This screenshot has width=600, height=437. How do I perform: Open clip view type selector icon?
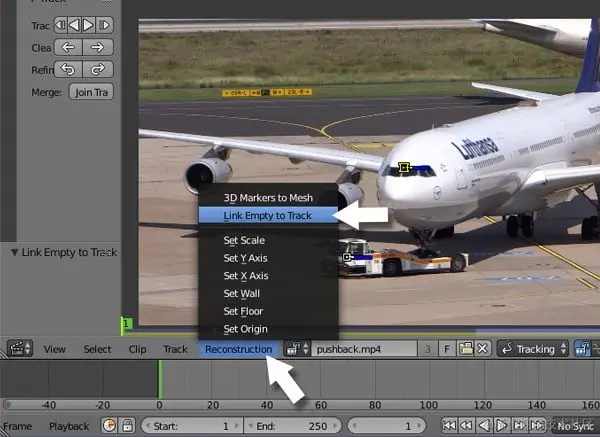(582, 349)
